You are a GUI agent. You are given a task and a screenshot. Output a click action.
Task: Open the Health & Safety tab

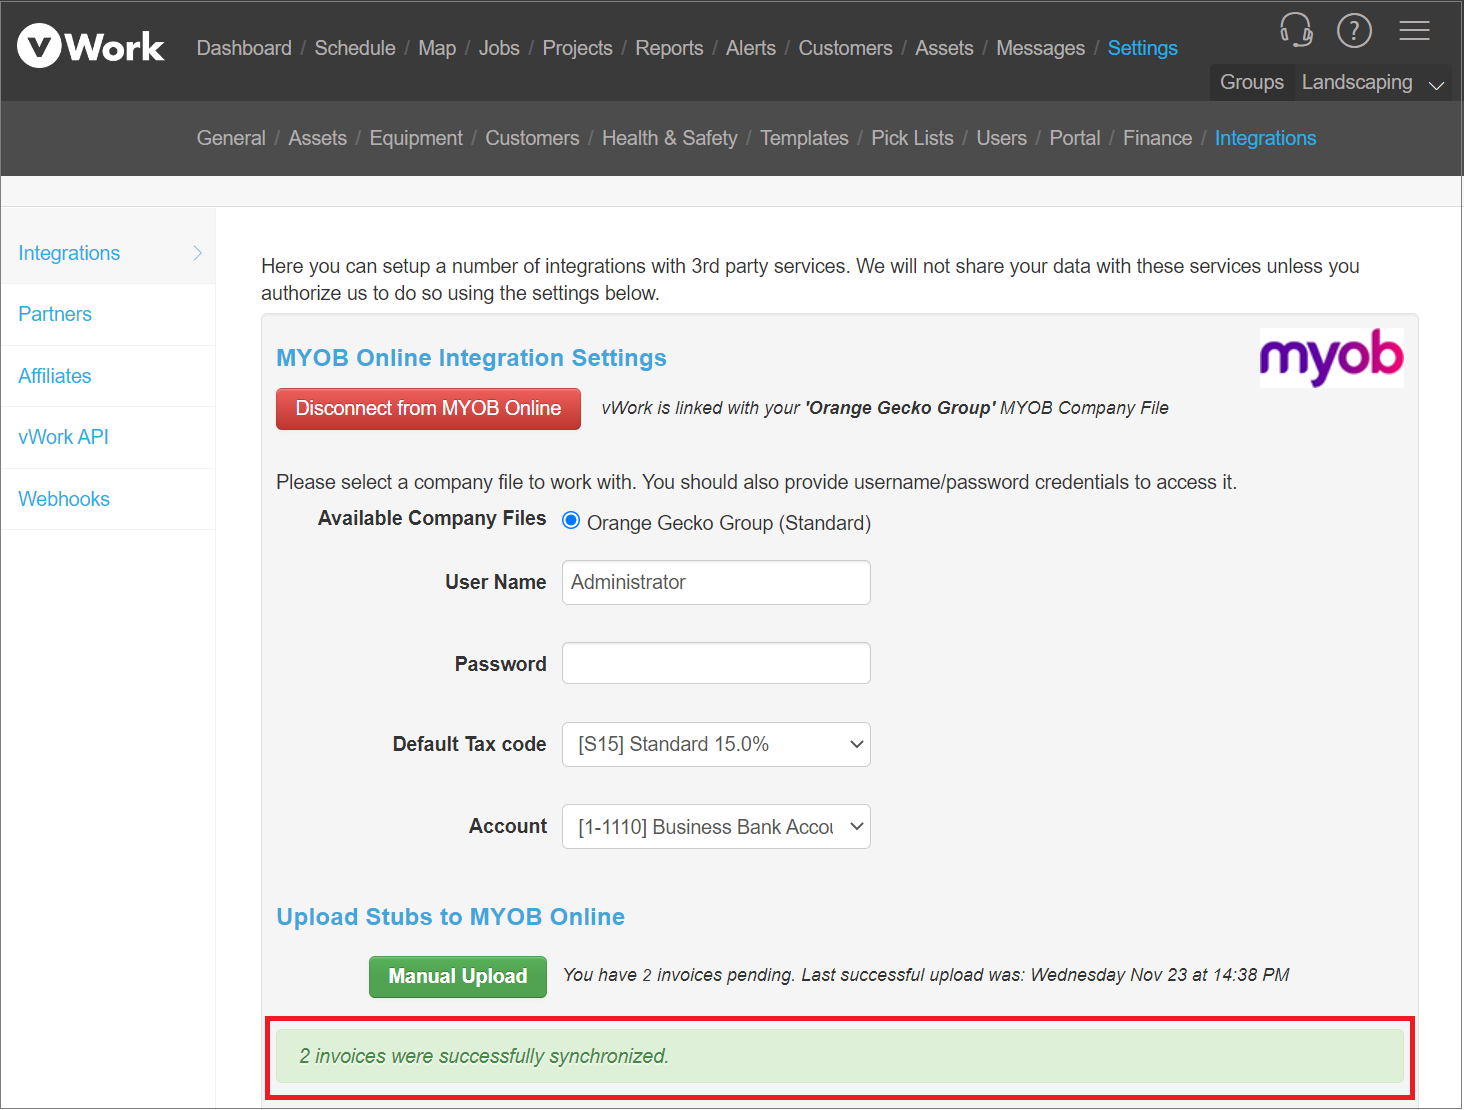click(x=670, y=138)
